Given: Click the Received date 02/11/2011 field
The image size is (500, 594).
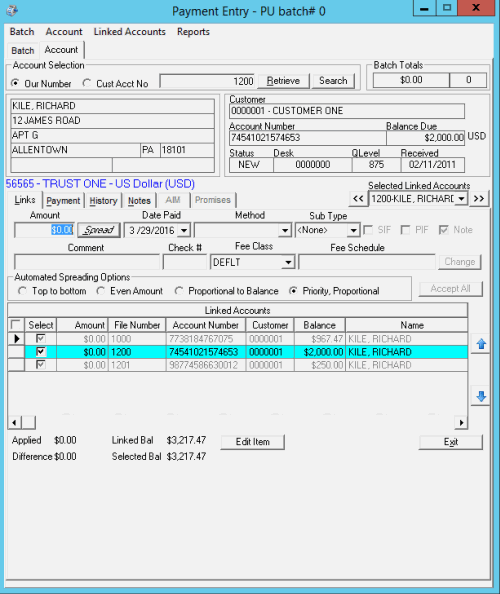Looking at the screenshot, I should coord(432,165).
